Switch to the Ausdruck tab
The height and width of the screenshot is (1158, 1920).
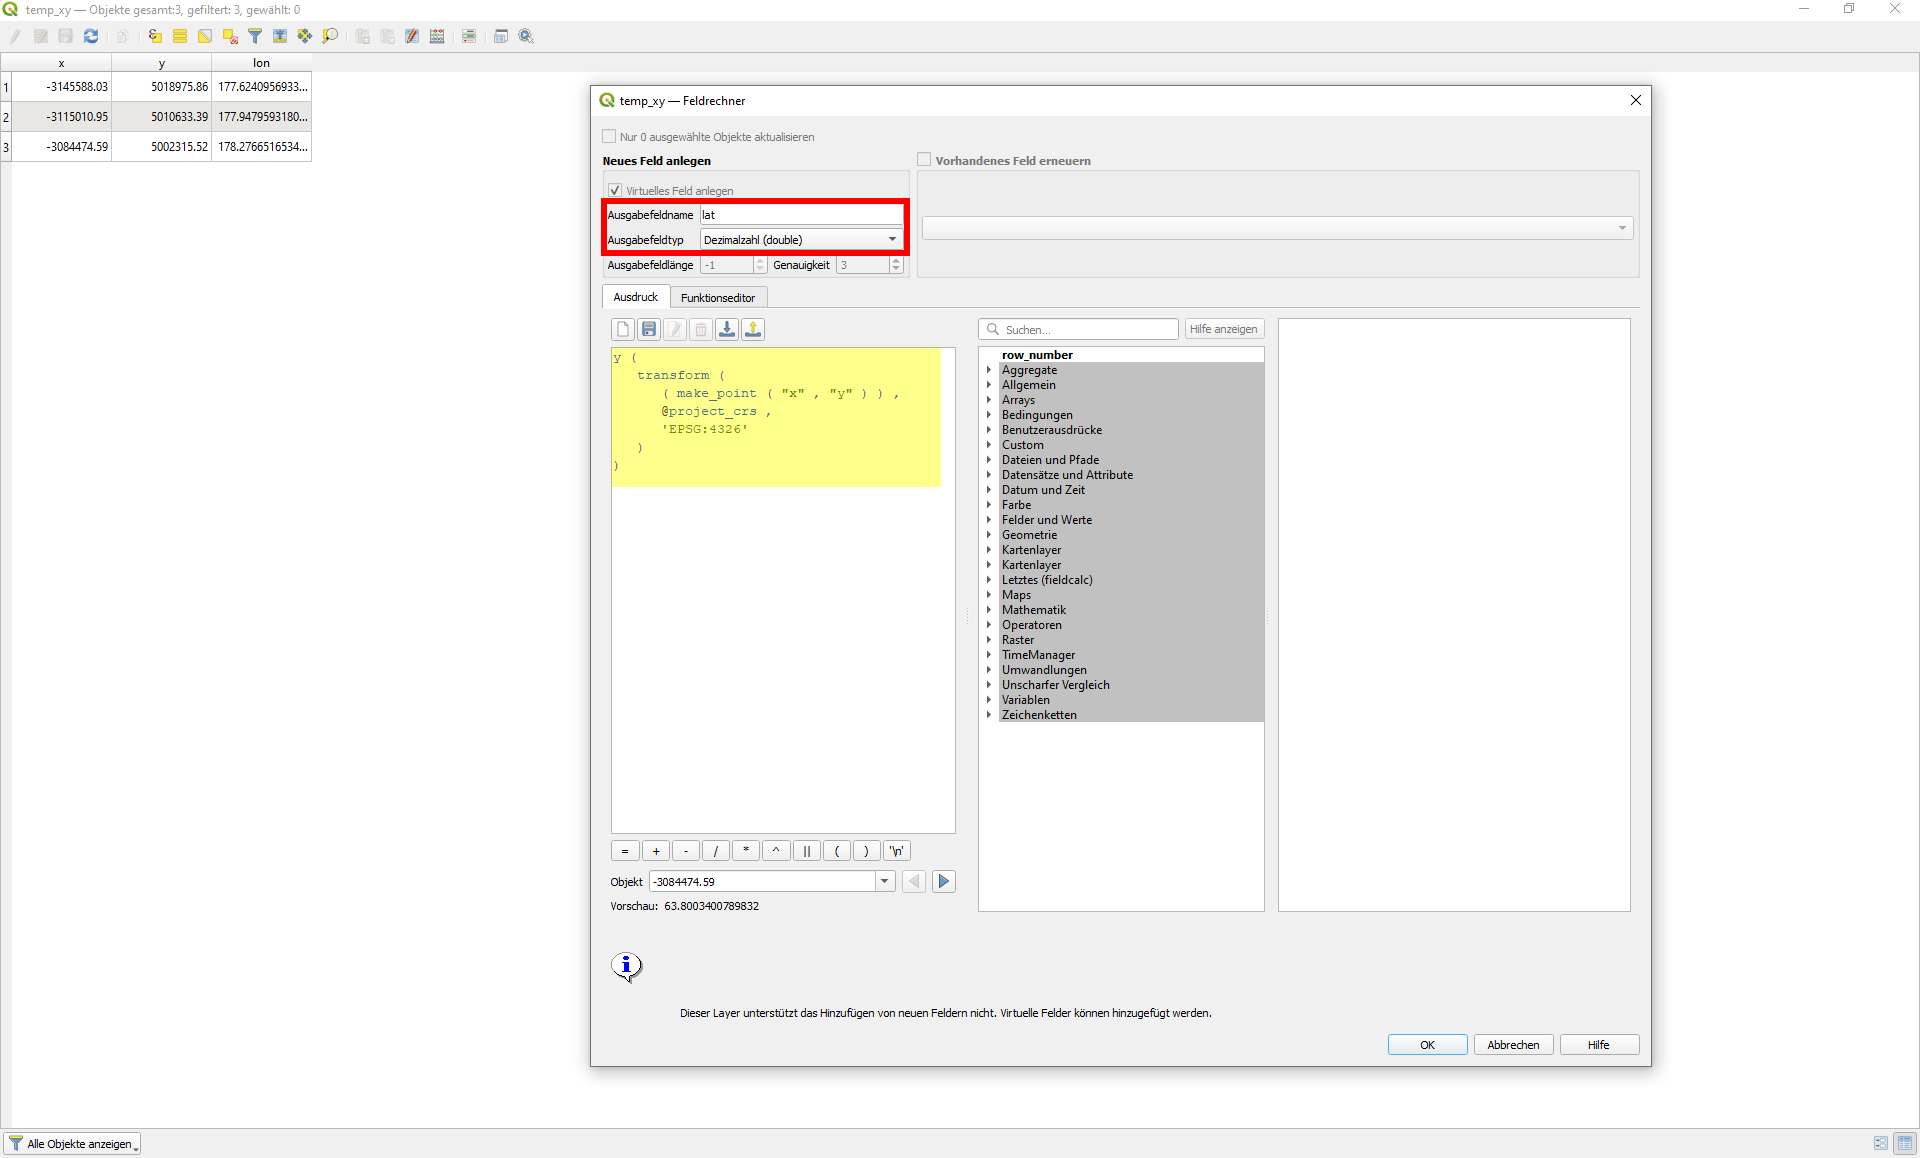[x=636, y=297]
